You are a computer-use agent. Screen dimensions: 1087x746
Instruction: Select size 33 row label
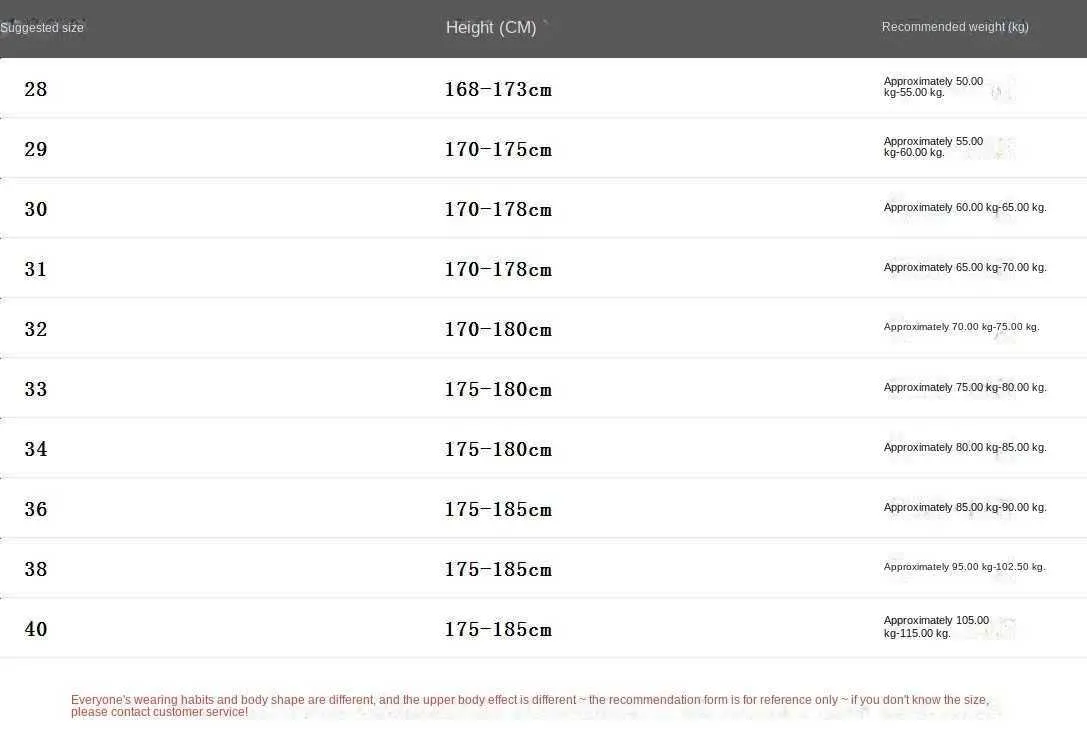(x=35, y=389)
